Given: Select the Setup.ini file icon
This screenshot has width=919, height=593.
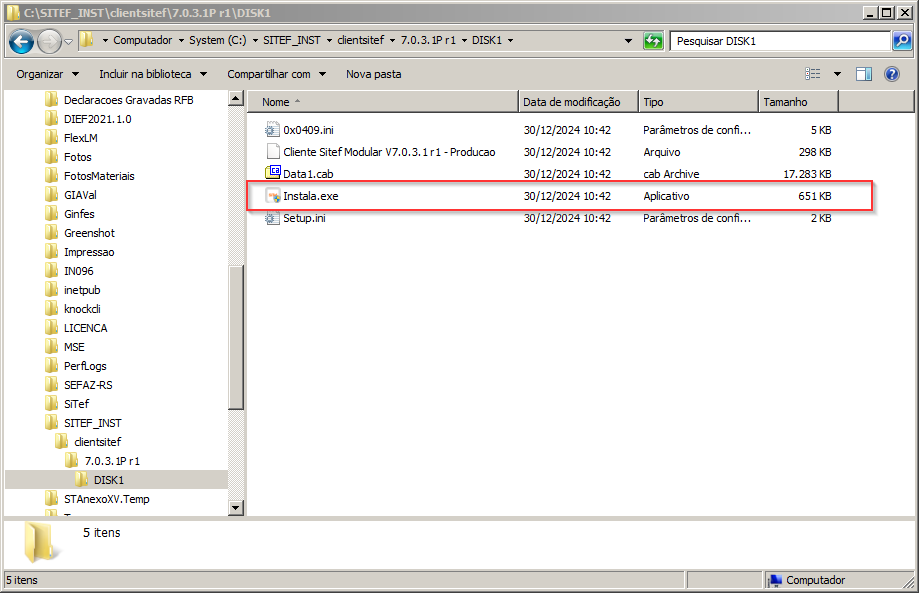Looking at the screenshot, I should (x=272, y=218).
